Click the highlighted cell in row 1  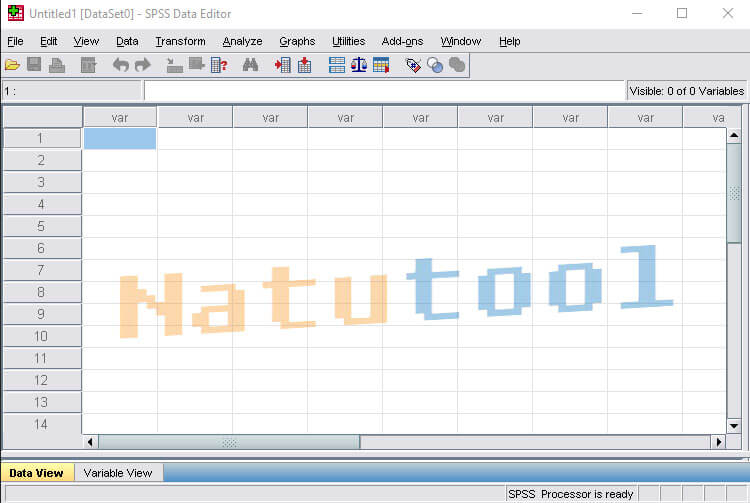click(x=120, y=139)
